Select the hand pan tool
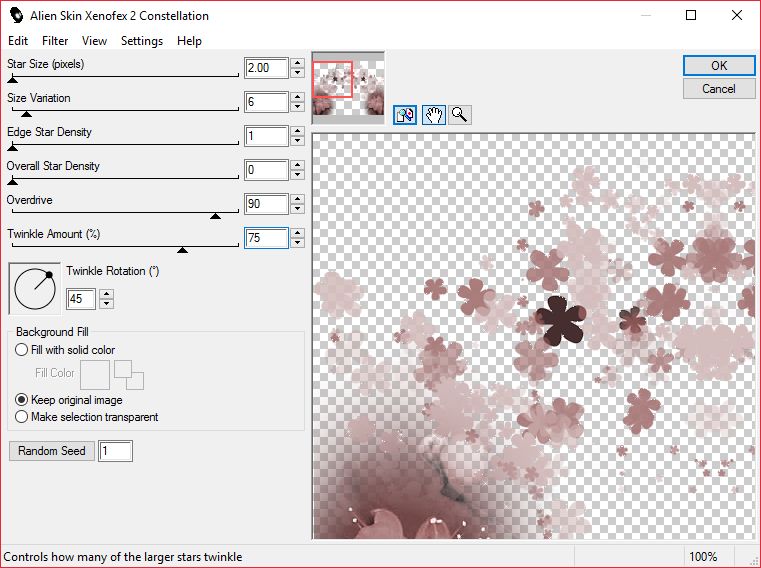 tap(433, 115)
